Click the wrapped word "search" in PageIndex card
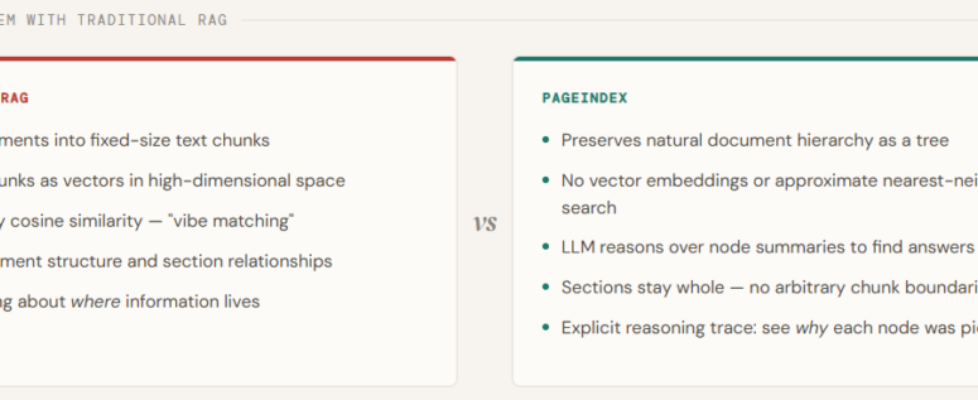Screen dimensions: 978x400 coord(588,208)
